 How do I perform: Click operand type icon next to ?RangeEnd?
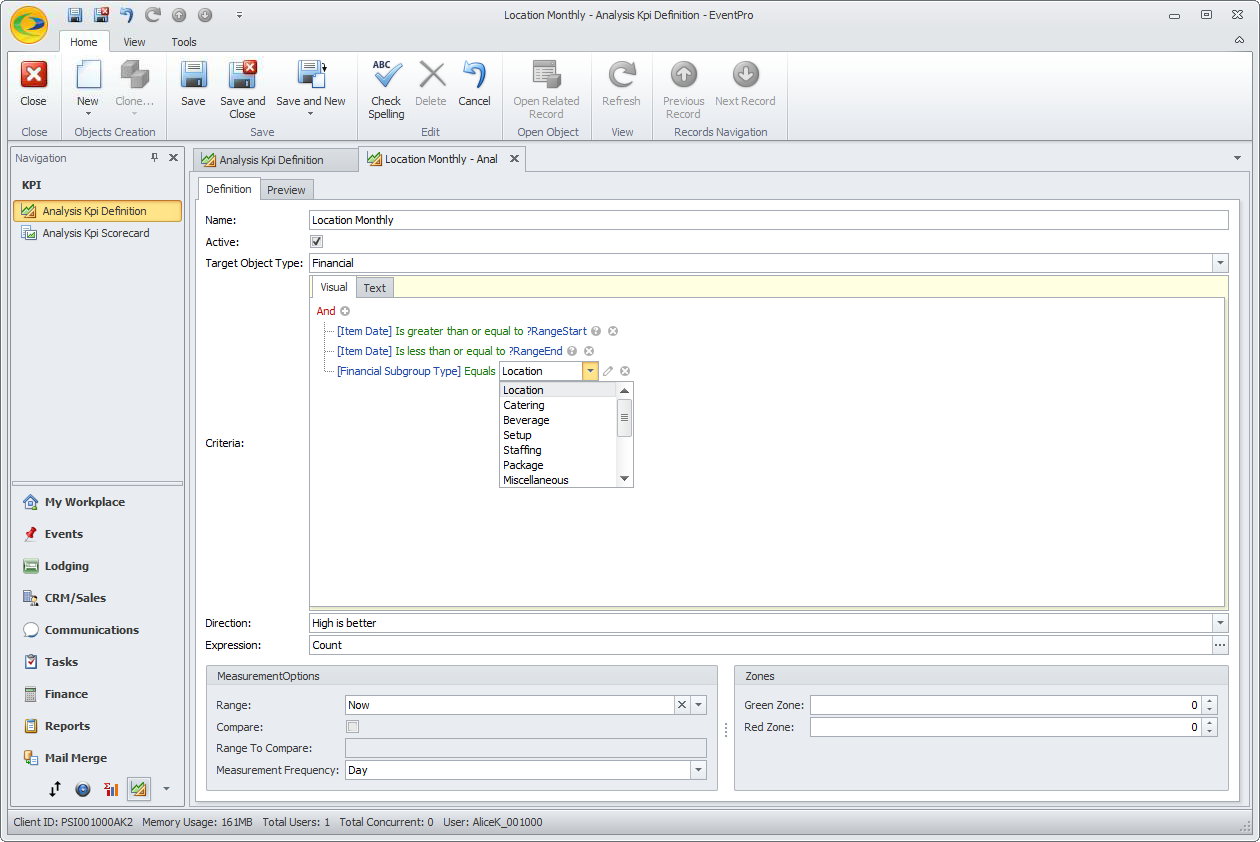(572, 351)
